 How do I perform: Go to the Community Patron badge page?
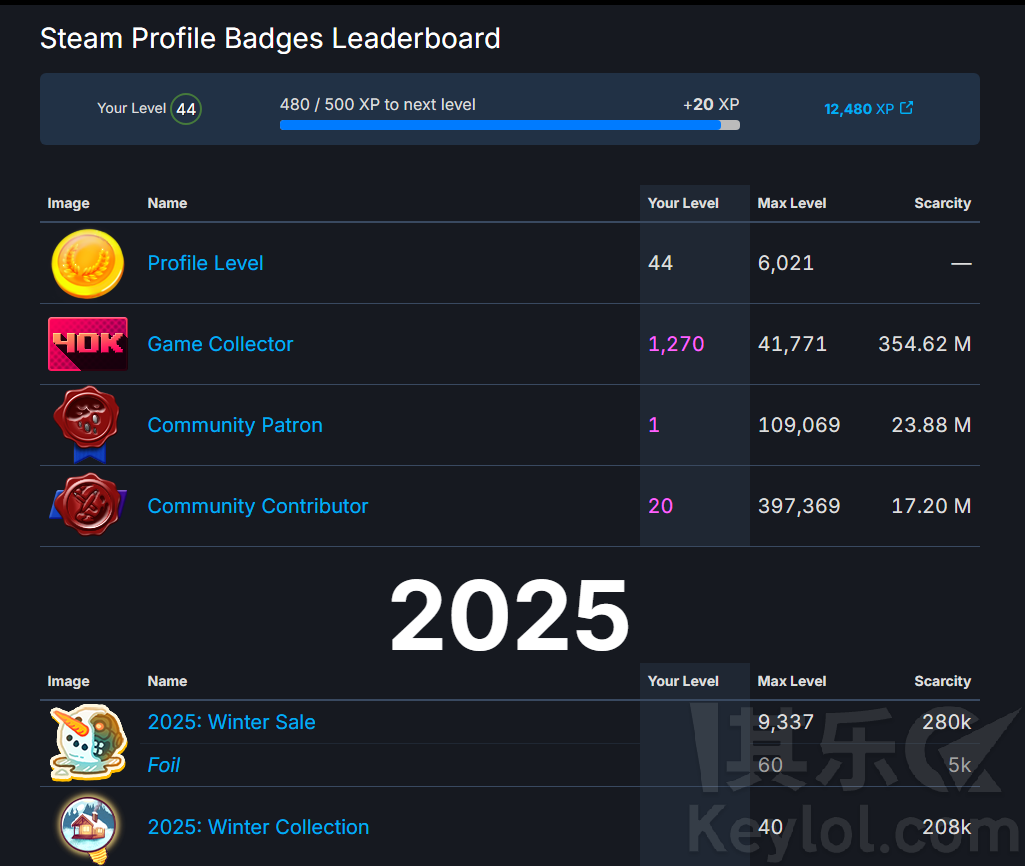click(x=235, y=425)
